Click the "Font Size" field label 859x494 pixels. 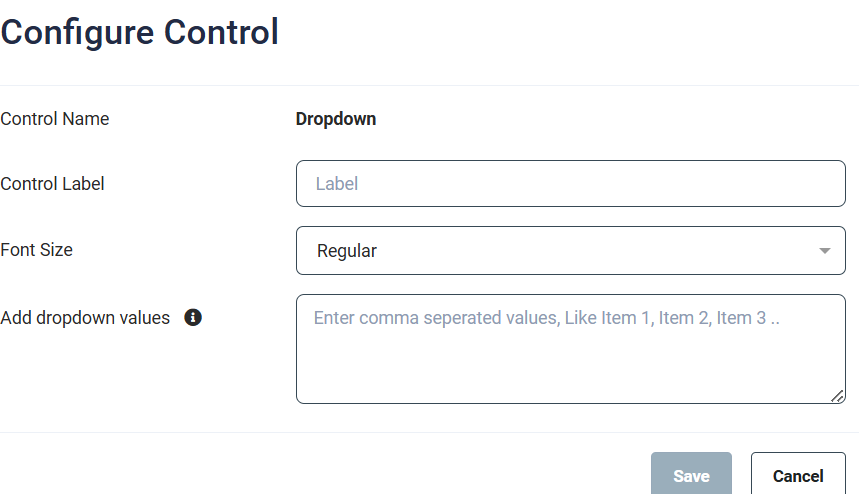37,250
